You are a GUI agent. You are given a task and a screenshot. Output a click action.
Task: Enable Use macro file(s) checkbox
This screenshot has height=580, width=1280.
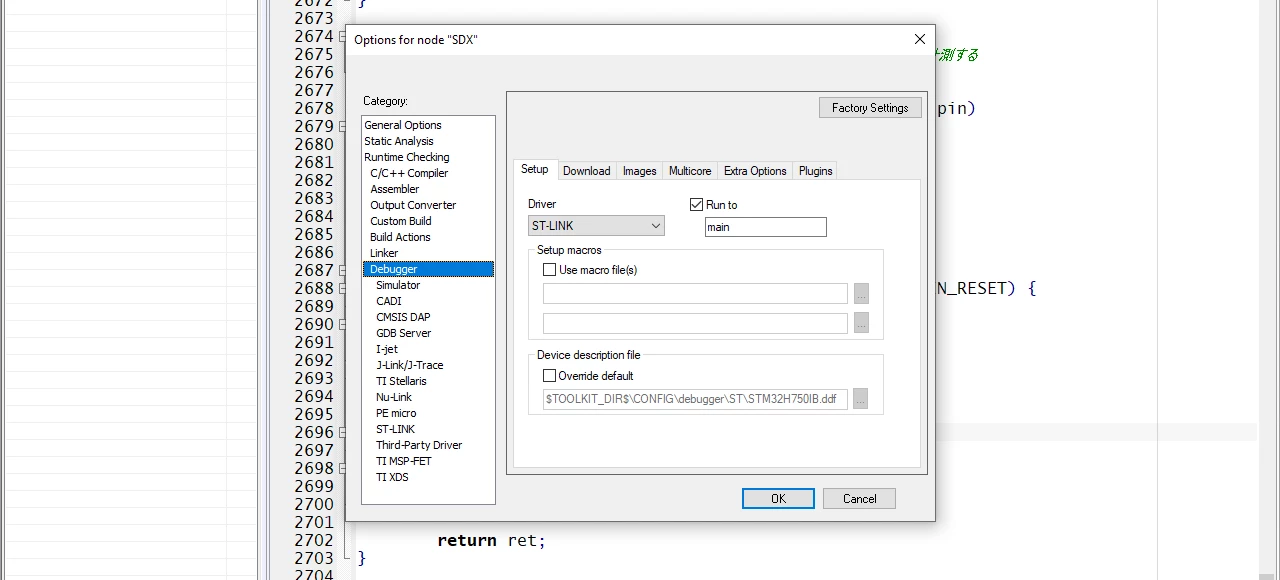(549, 269)
